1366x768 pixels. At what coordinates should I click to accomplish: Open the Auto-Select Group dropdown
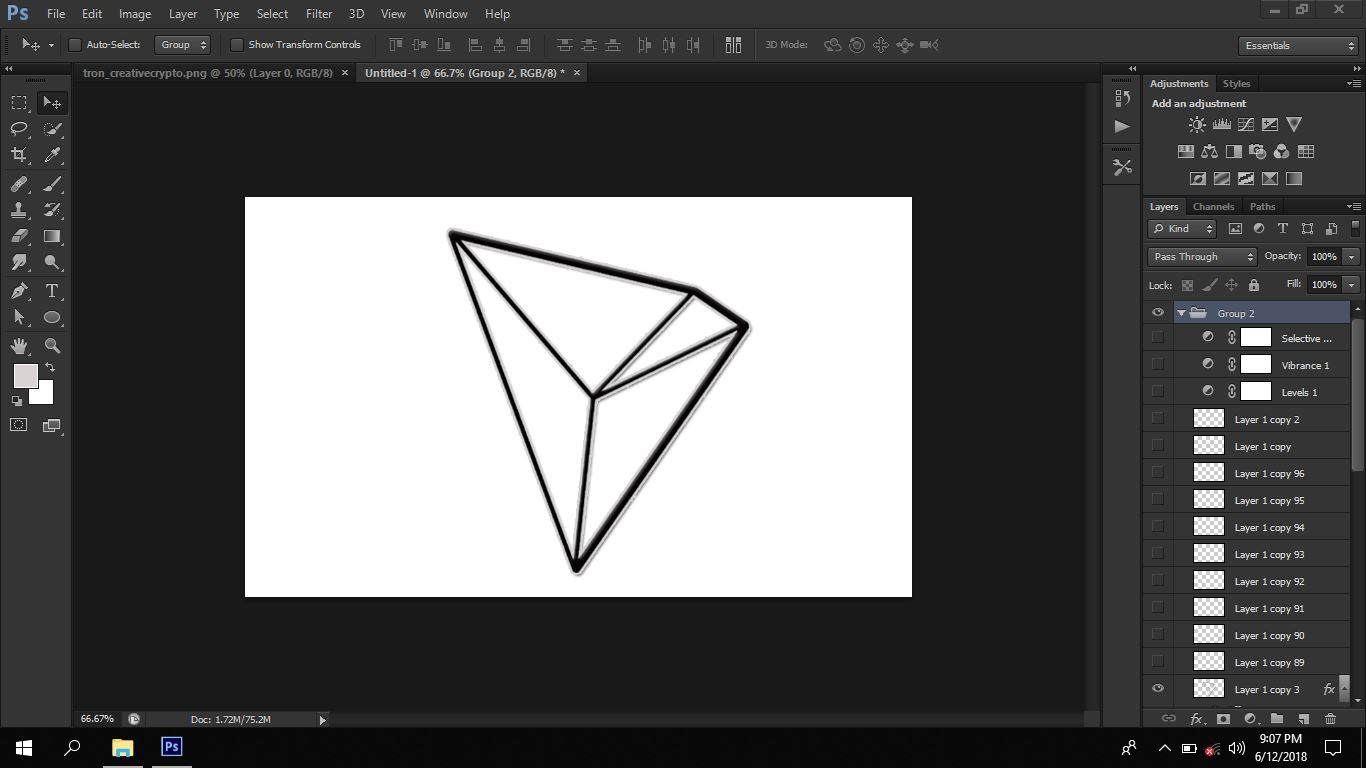tap(183, 45)
